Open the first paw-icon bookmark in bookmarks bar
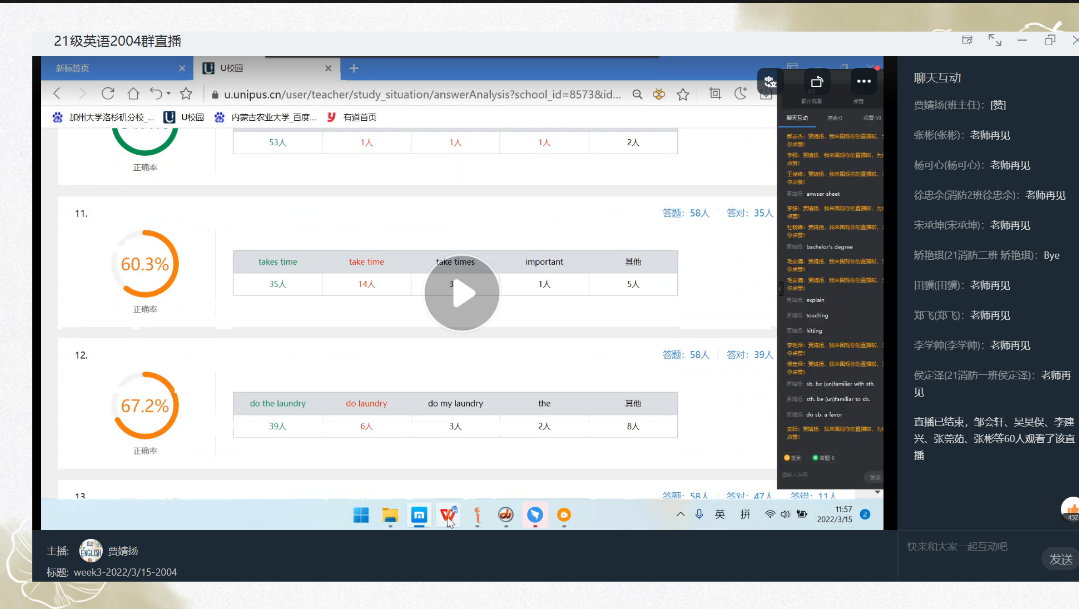This screenshot has width=1079, height=609. click(103, 117)
